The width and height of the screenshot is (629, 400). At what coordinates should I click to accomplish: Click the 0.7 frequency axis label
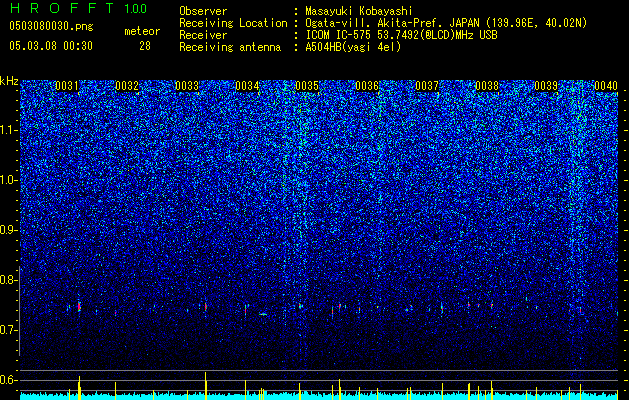[x=9, y=330]
